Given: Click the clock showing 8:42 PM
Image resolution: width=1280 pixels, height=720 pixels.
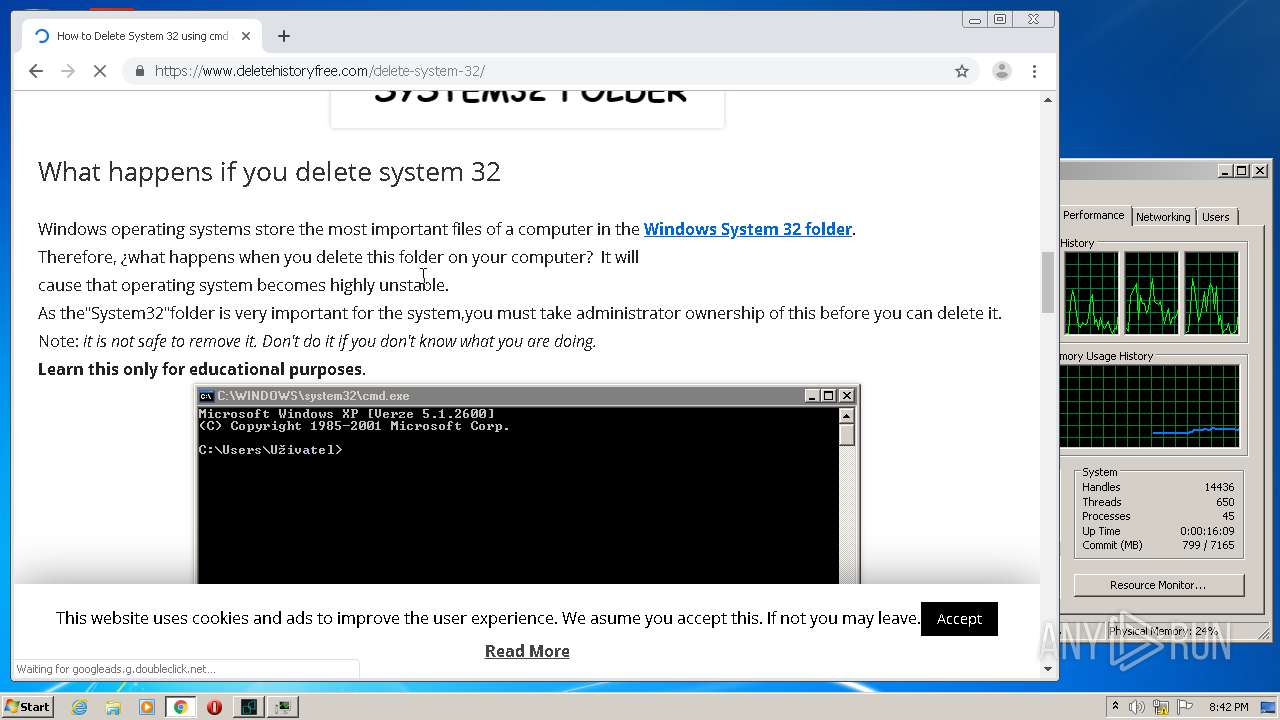Looking at the screenshot, I should click(1229, 707).
